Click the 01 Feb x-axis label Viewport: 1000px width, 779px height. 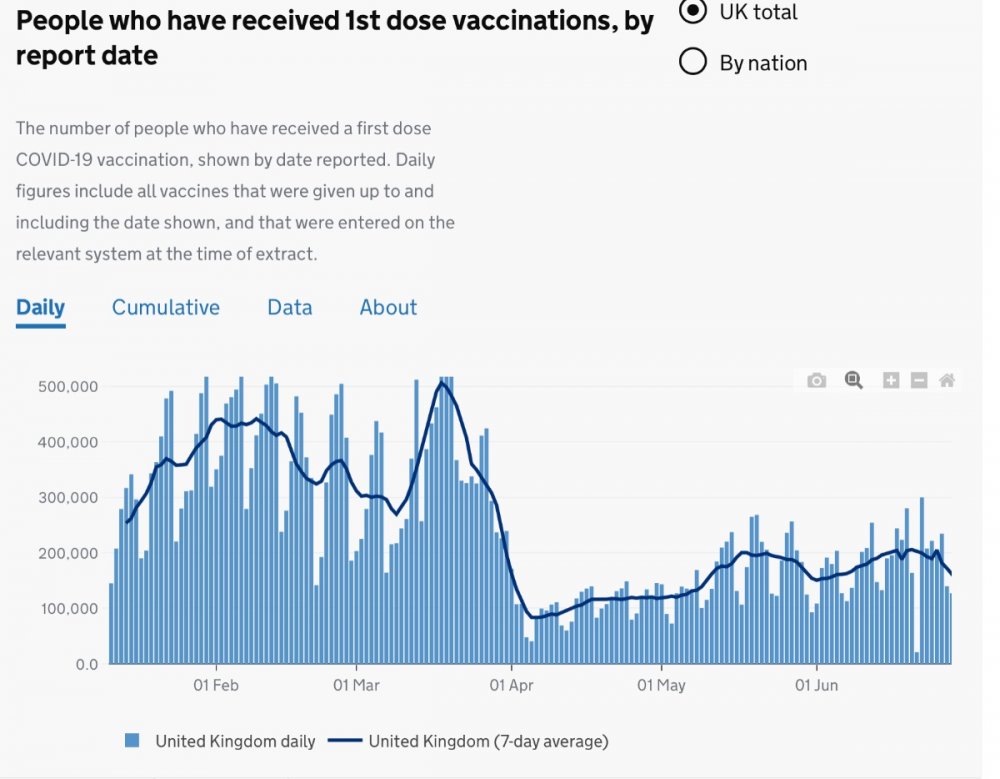point(217,685)
